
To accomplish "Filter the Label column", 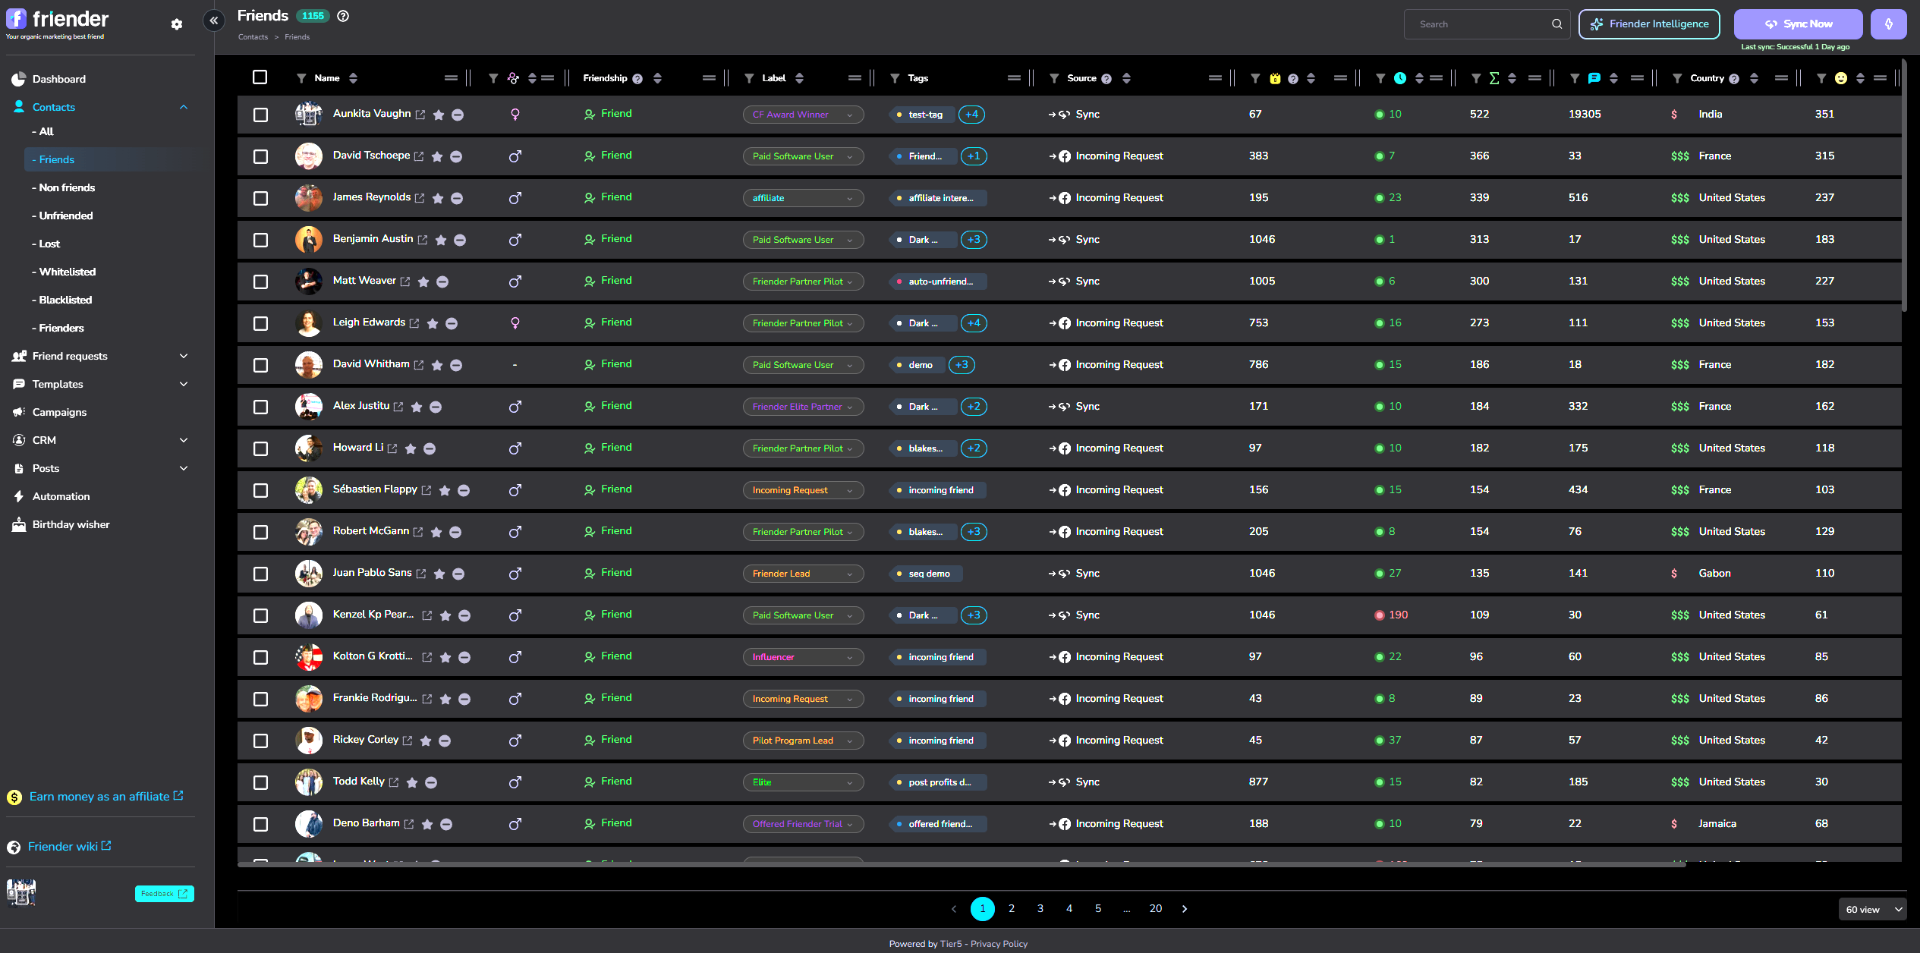I will [749, 78].
